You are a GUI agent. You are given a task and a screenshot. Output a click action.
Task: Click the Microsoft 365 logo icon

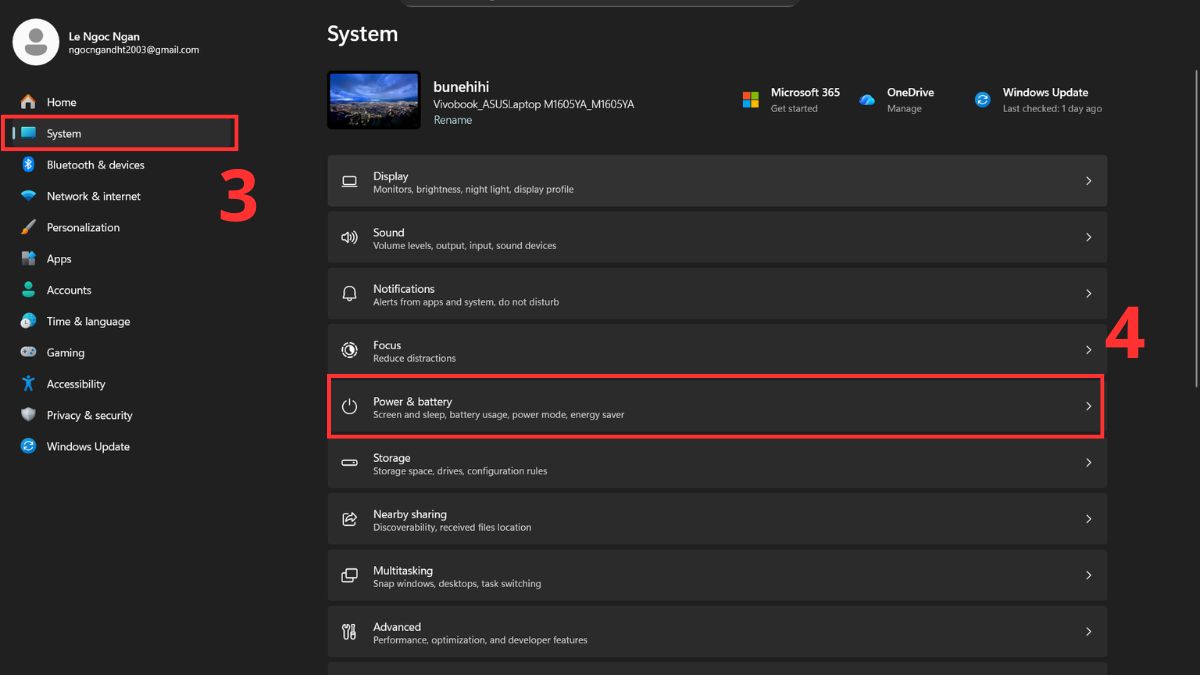pos(751,99)
